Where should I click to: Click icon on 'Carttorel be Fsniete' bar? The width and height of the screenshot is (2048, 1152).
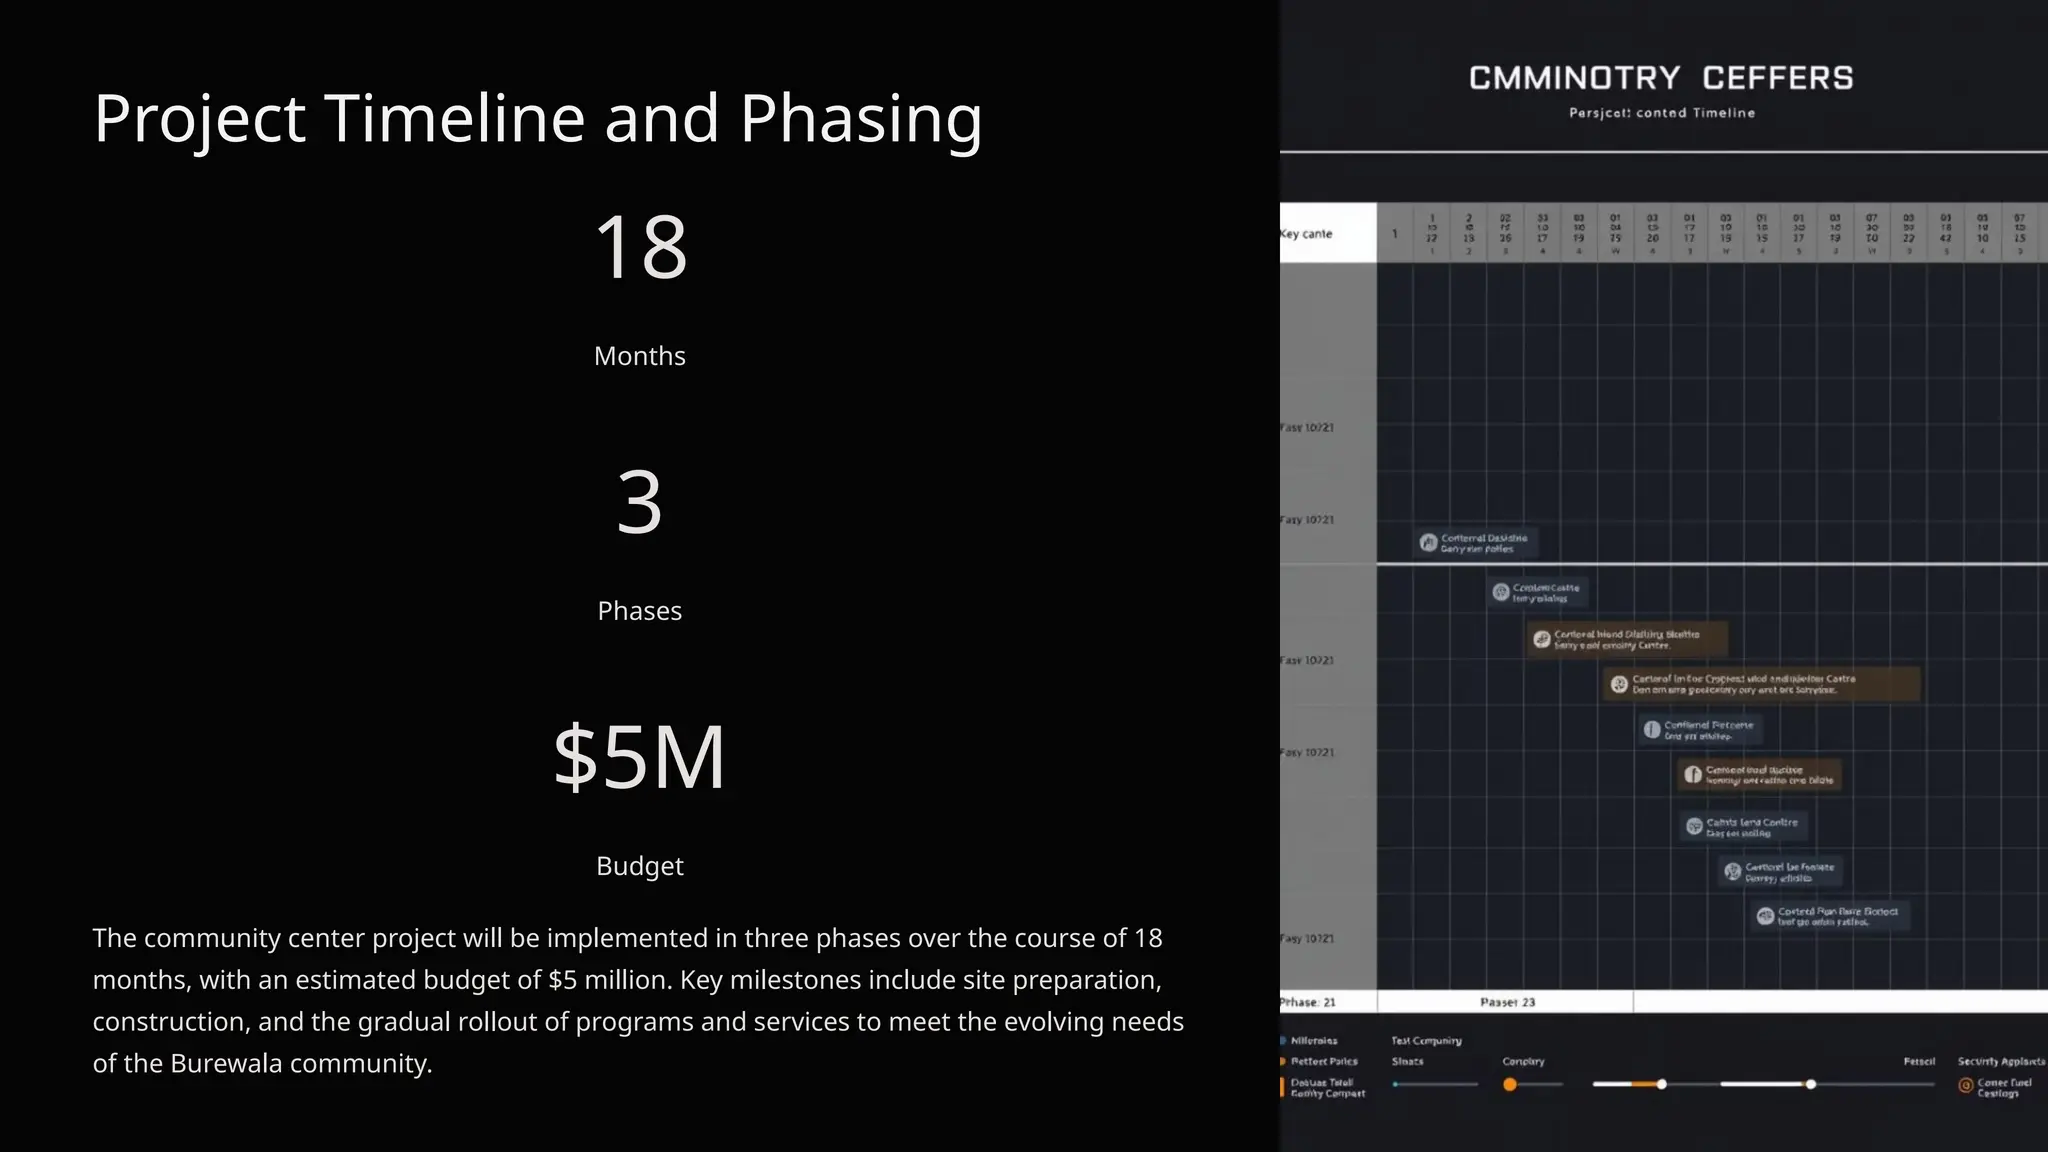[1733, 872]
